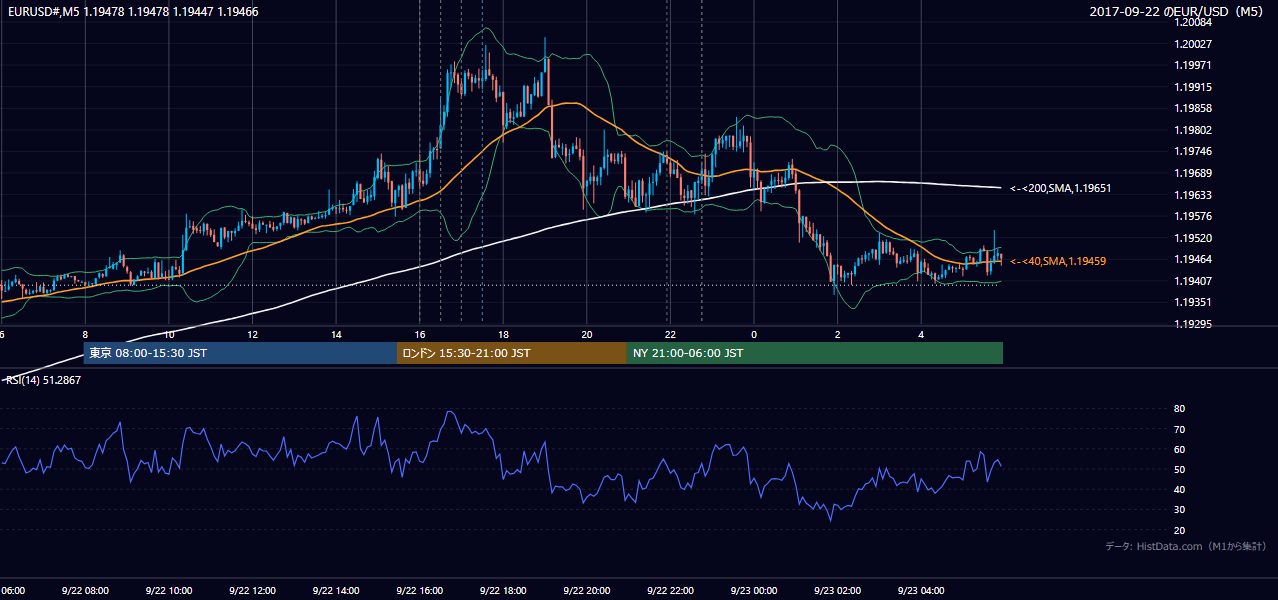1278x600 pixels.
Task: Click hour label 22 under the chart
Action: point(670,335)
